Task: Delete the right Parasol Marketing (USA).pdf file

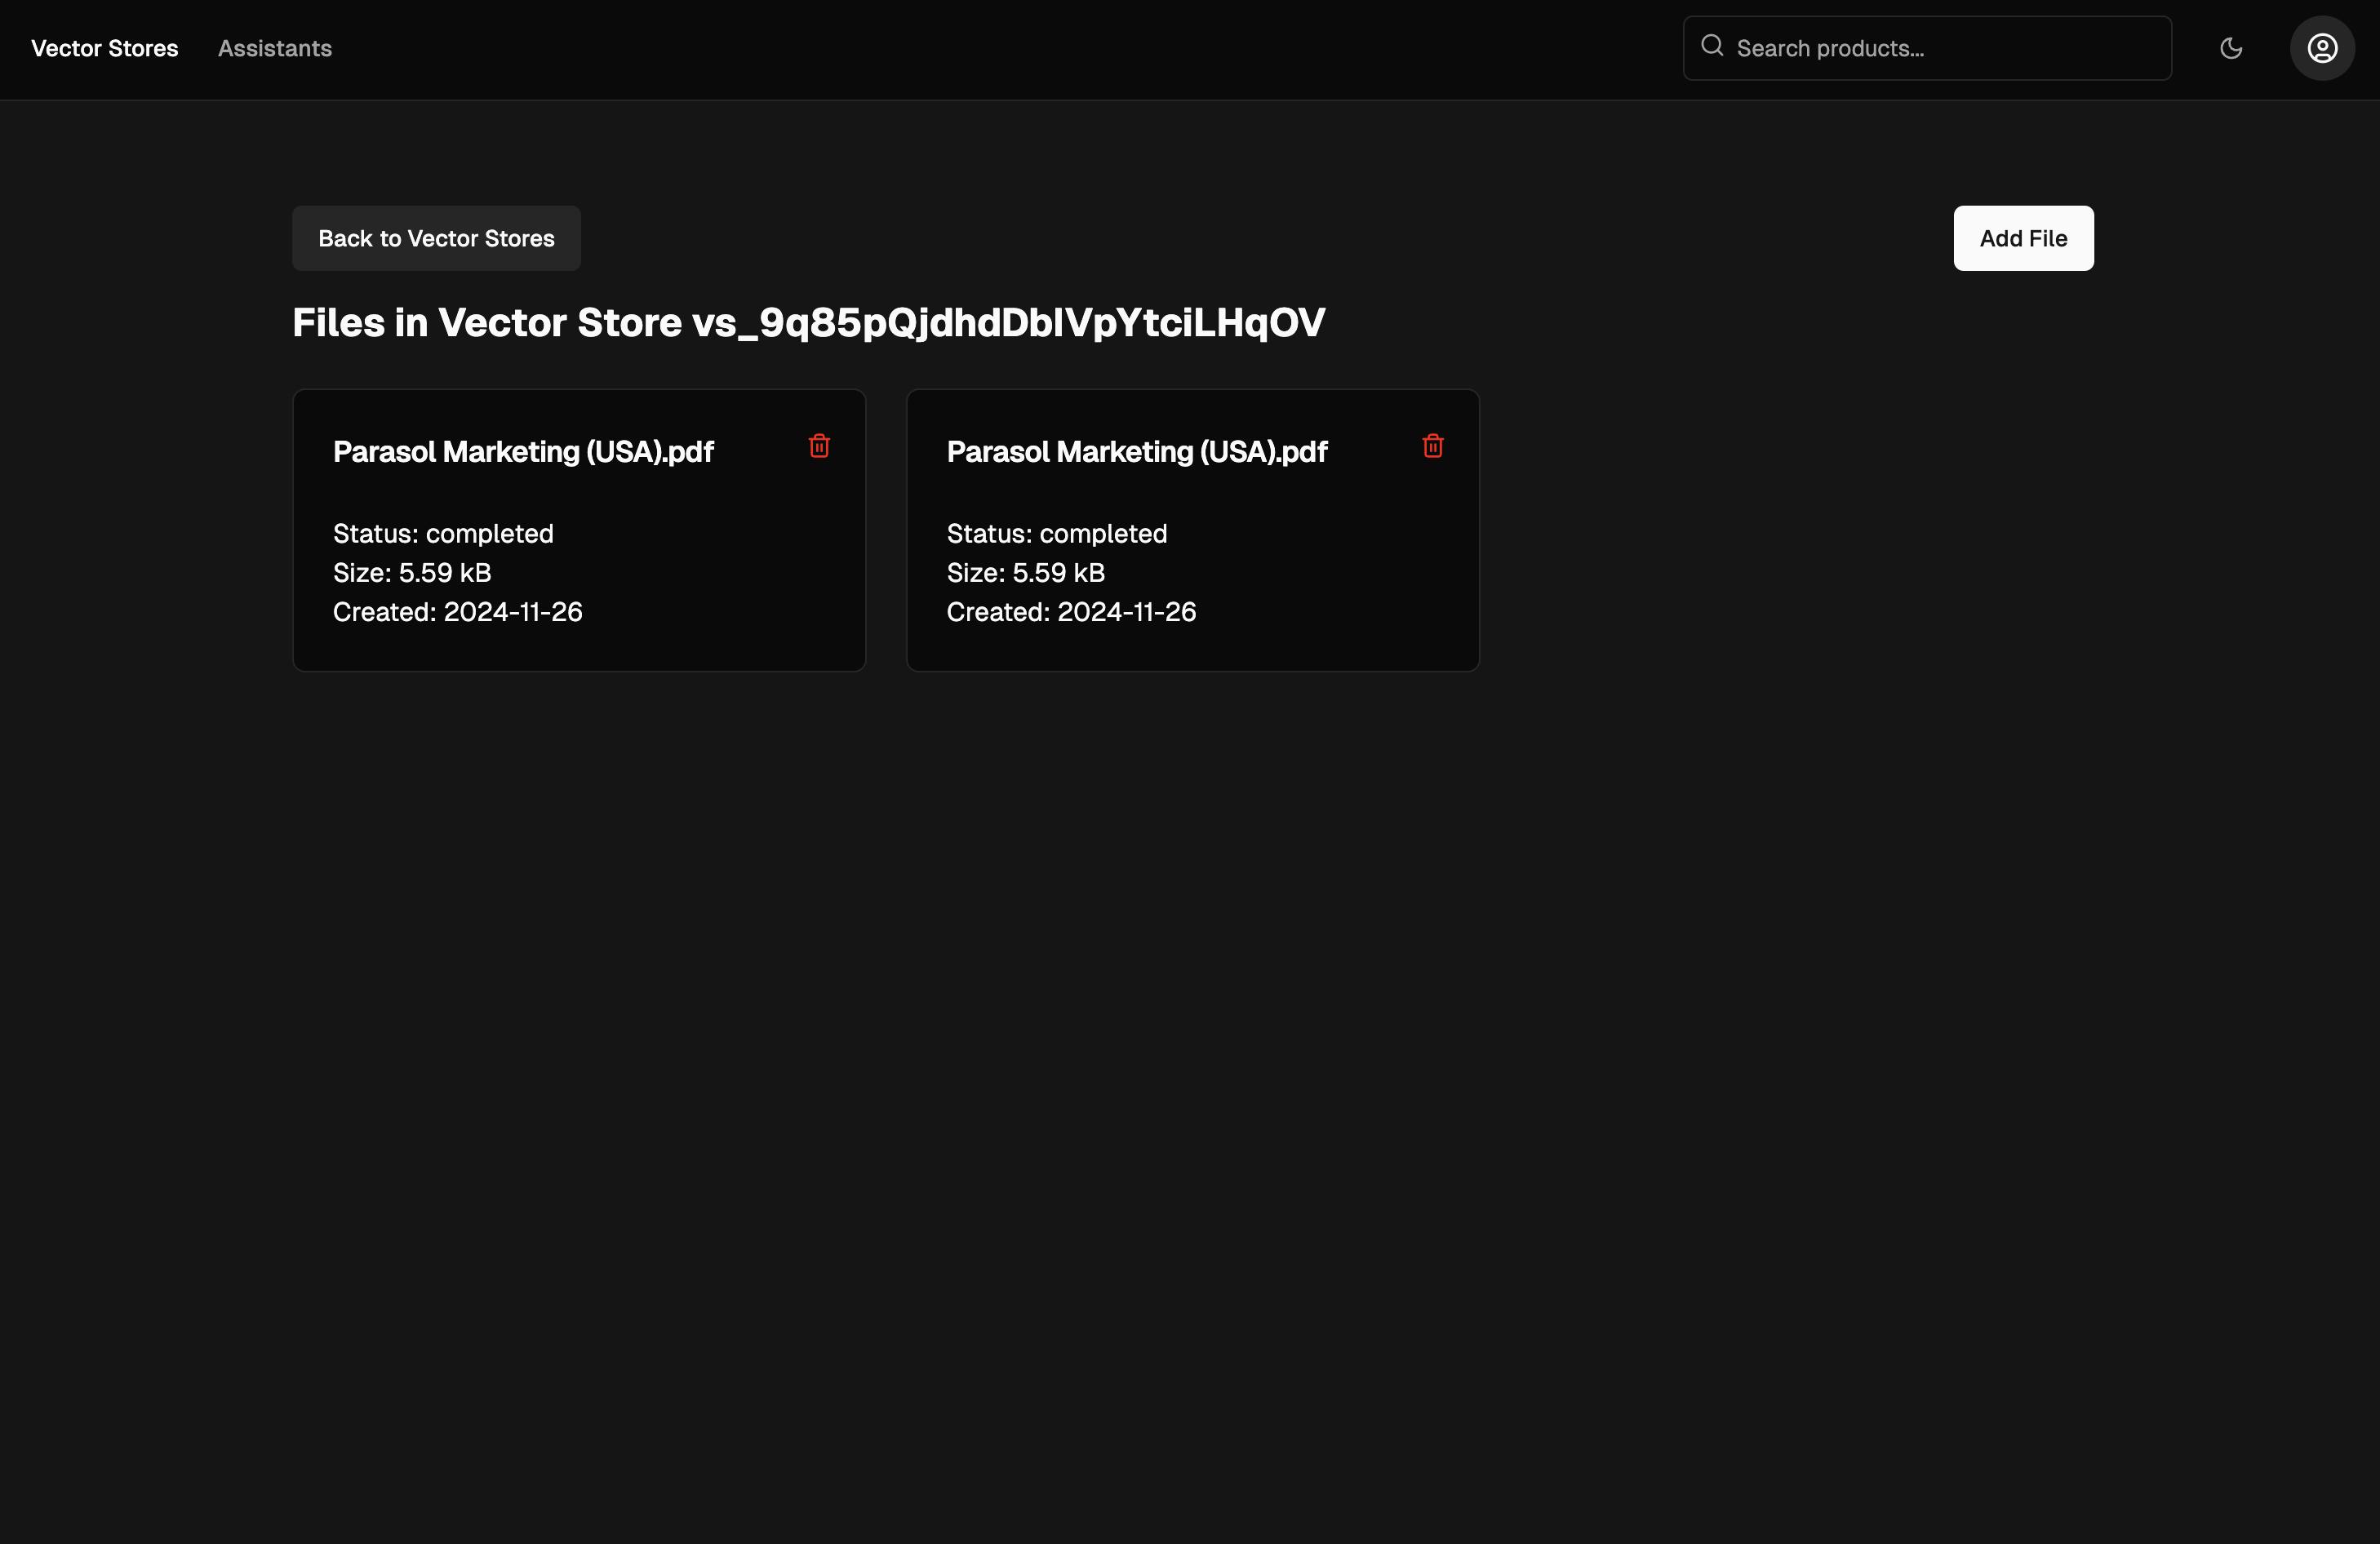Action: (1433, 447)
